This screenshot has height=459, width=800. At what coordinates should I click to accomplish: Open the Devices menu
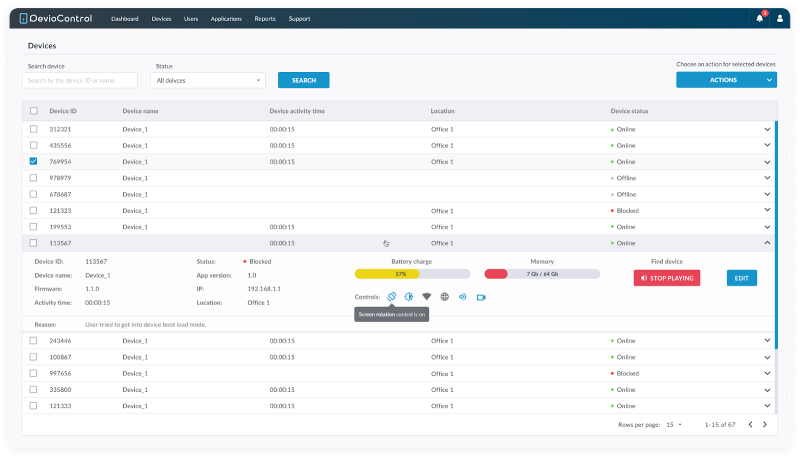pos(161,19)
